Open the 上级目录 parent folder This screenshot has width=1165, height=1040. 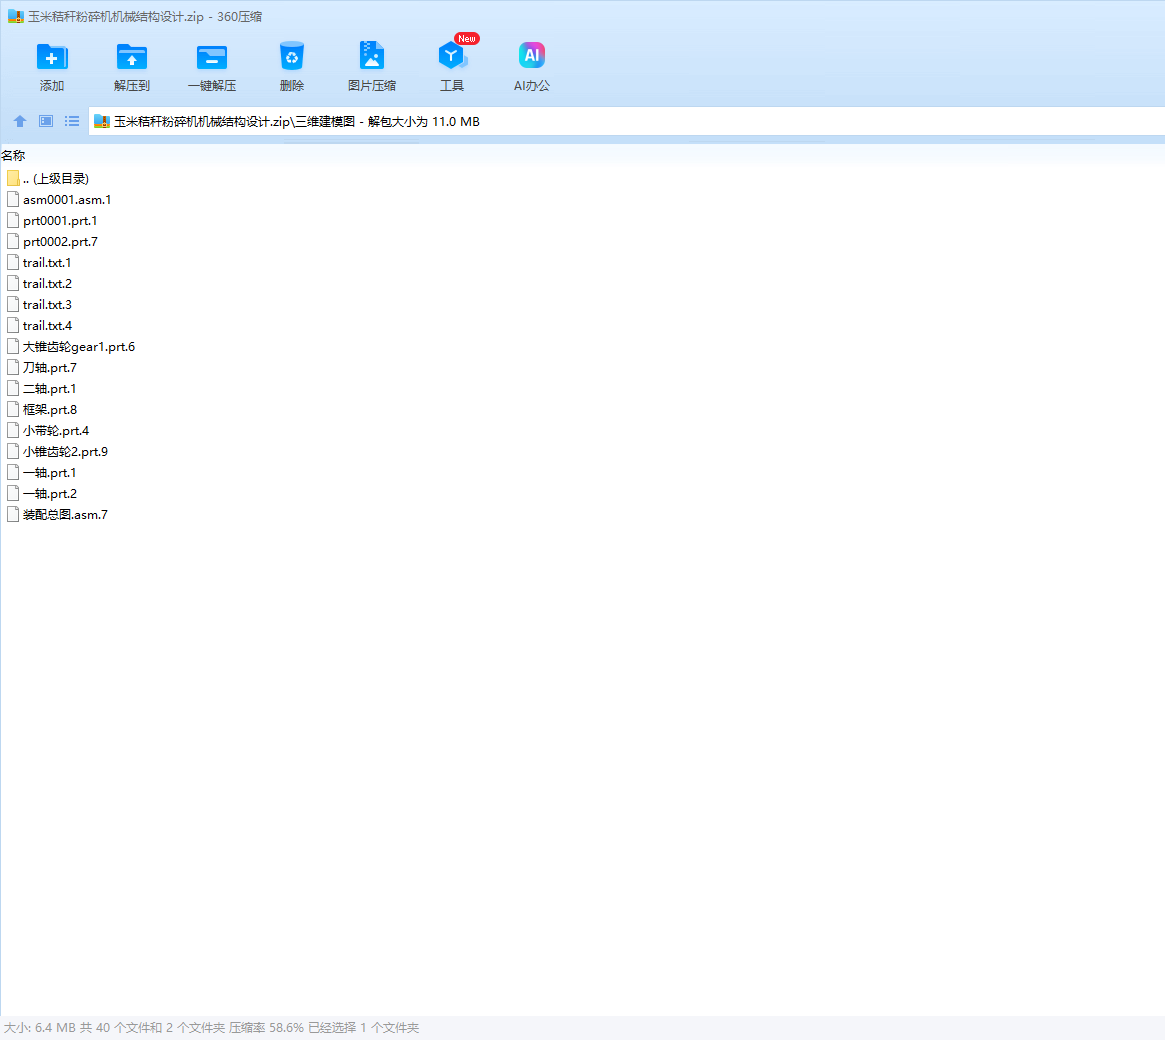(56, 178)
